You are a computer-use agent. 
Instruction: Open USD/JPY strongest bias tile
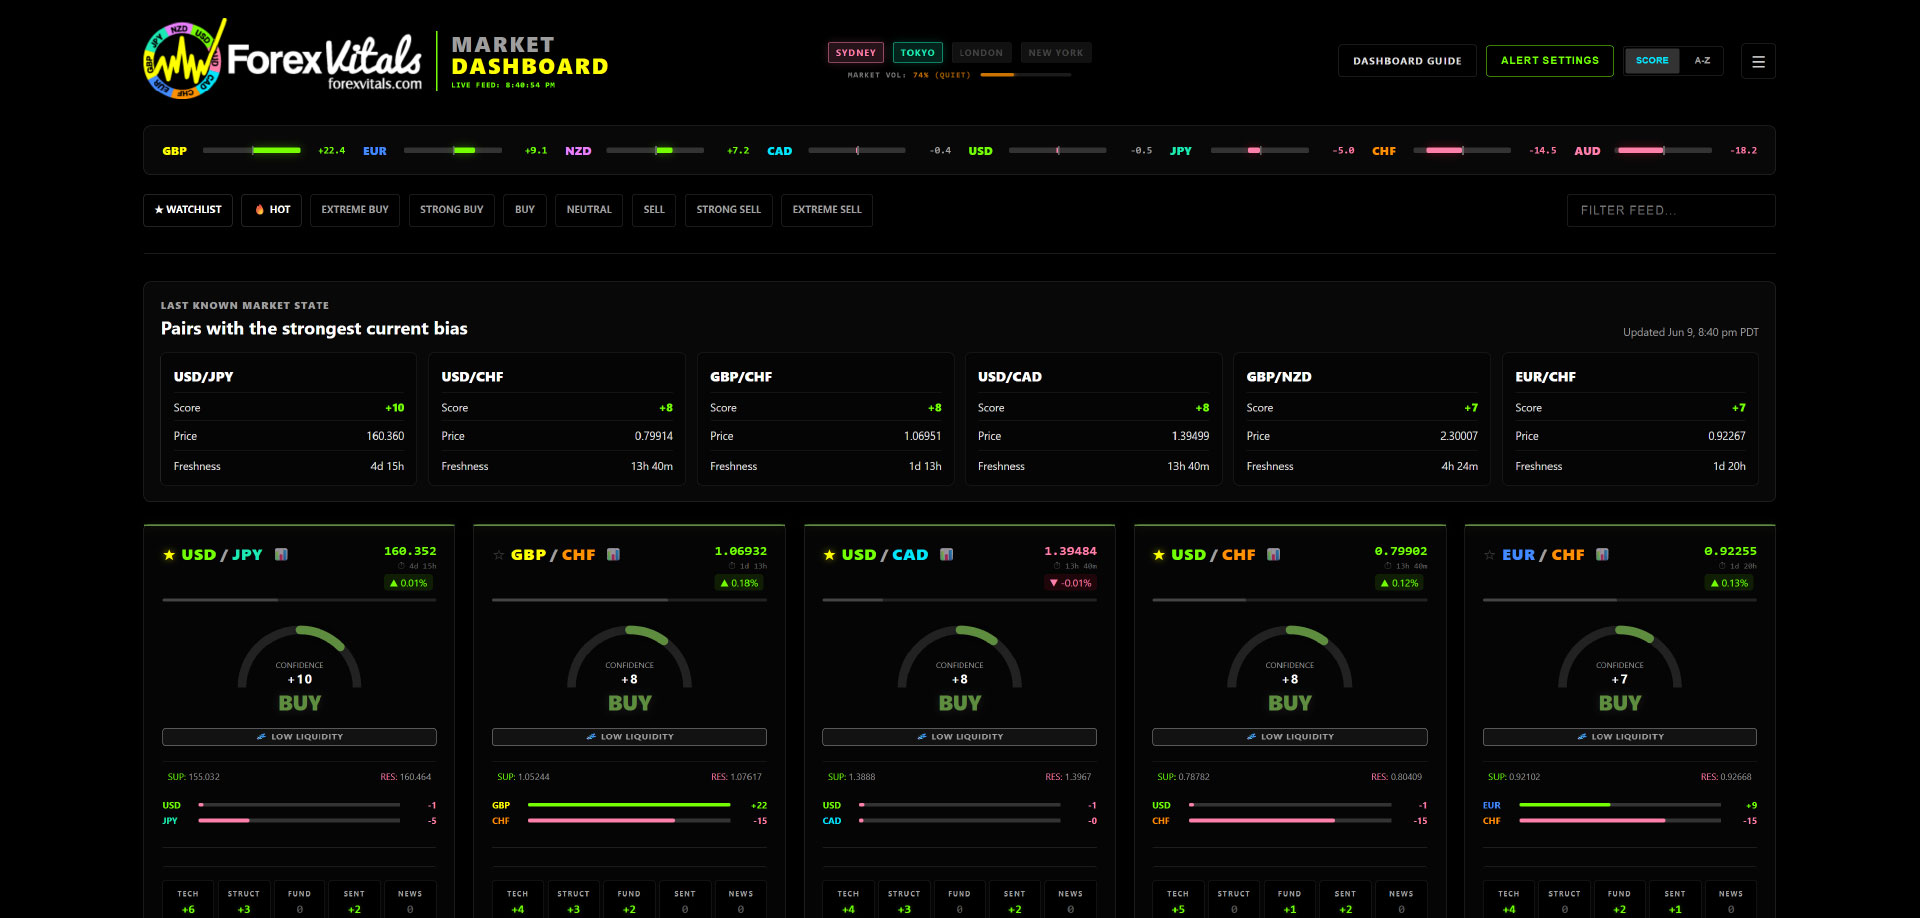coord(289,419)
